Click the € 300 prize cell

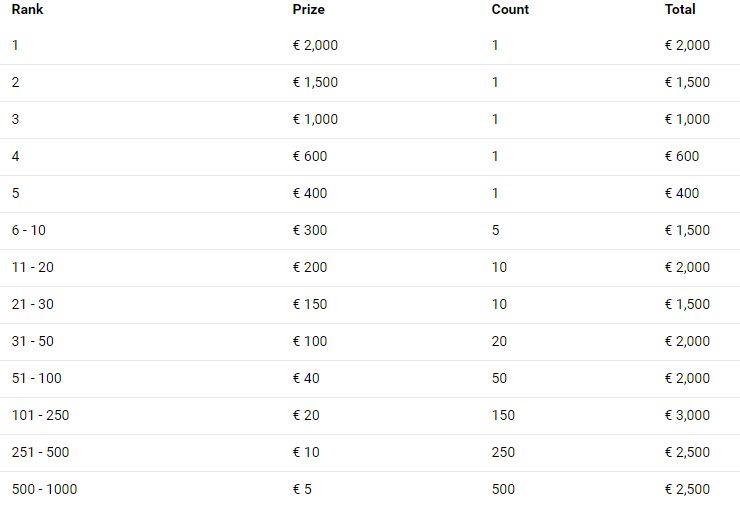pos(310,230)
